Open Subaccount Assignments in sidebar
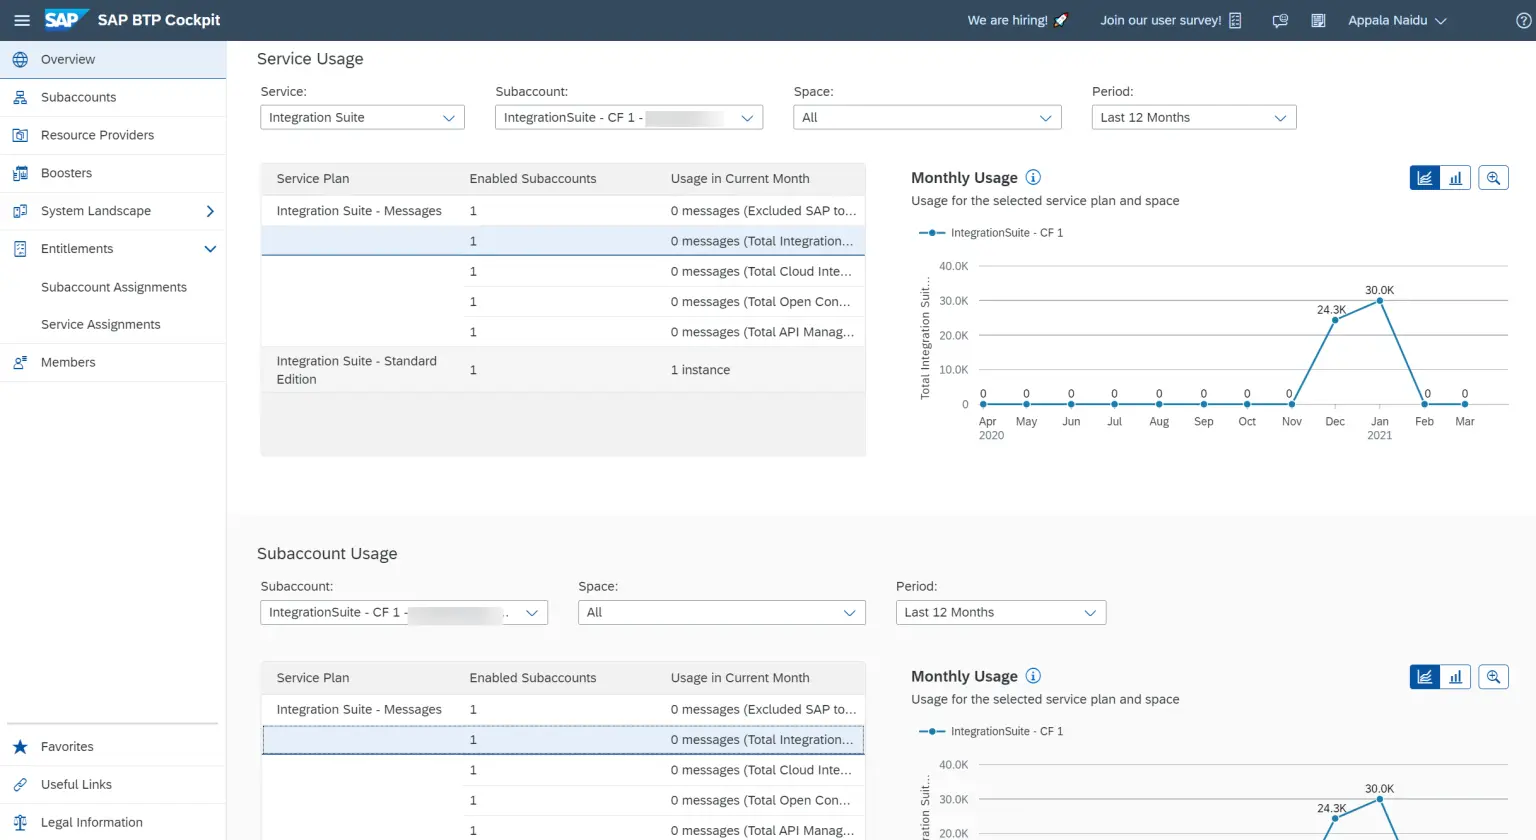Viewport: 1536px width, 840px height. pyautogui.click(x=113, y=287)
